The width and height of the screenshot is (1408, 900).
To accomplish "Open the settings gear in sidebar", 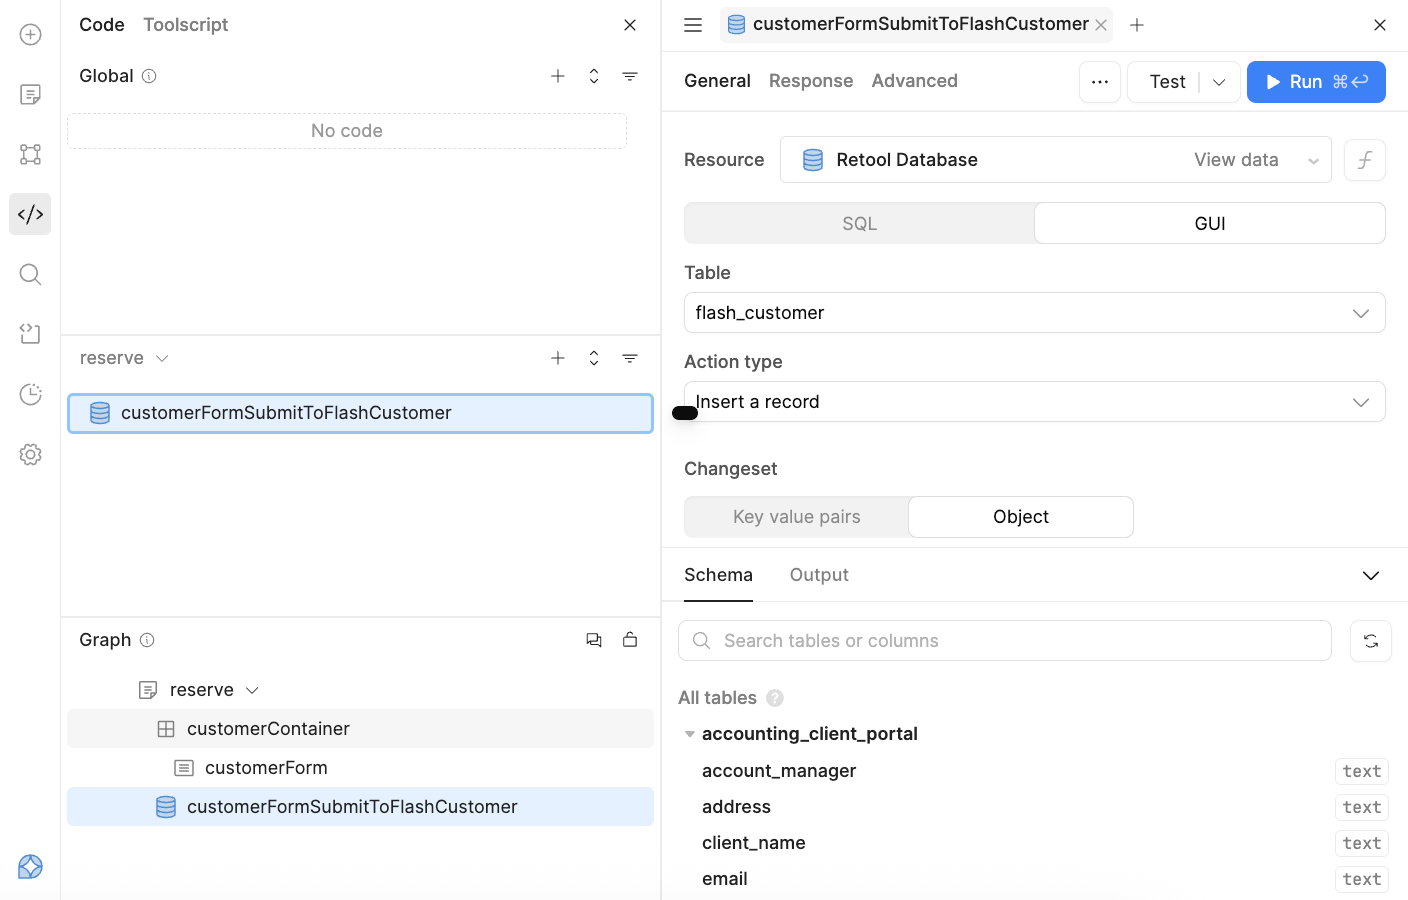I will 30,454.
